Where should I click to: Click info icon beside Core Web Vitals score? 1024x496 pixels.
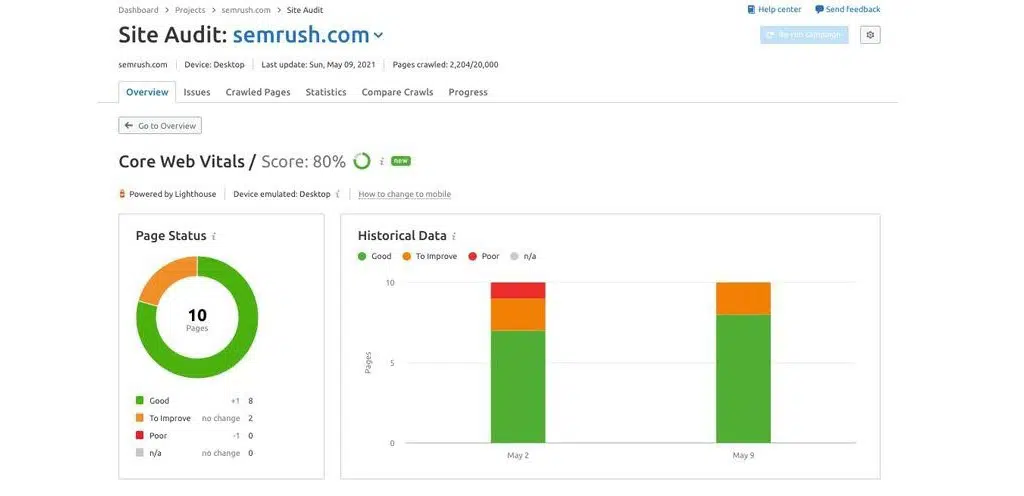pos(382,161)
